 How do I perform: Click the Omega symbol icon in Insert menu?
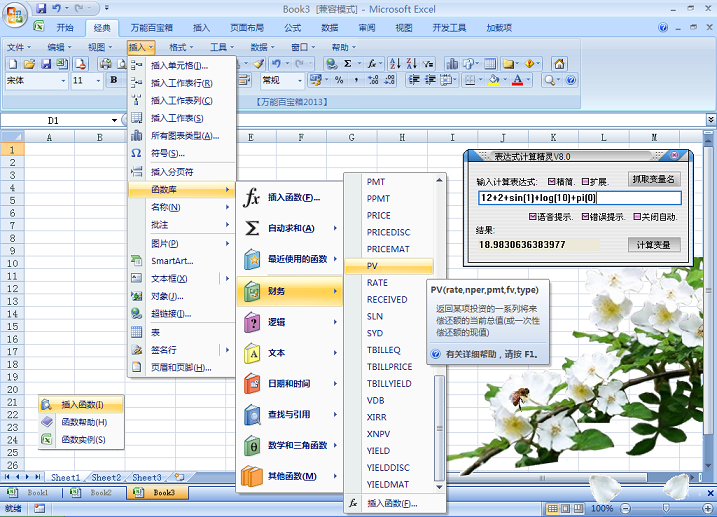[x=136, y=153]
